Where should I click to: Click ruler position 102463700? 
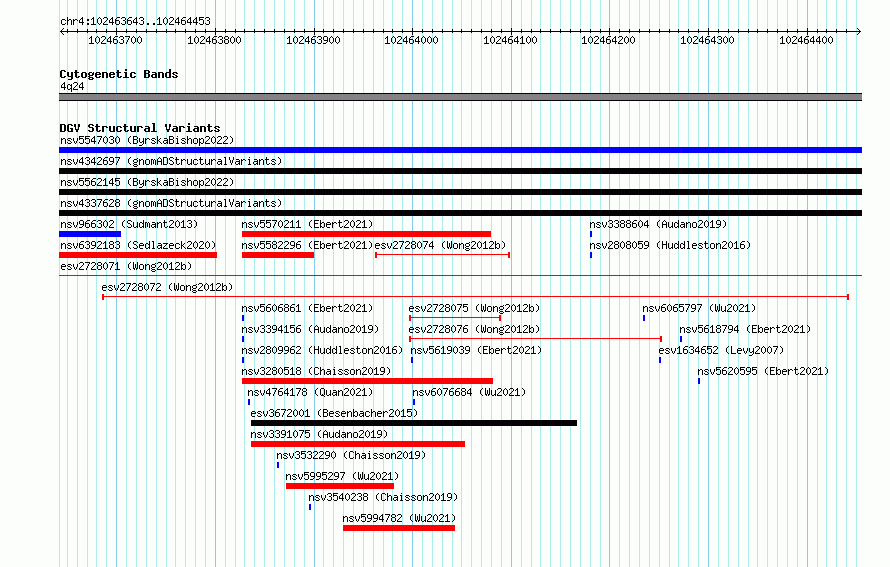tap(115, 40)
